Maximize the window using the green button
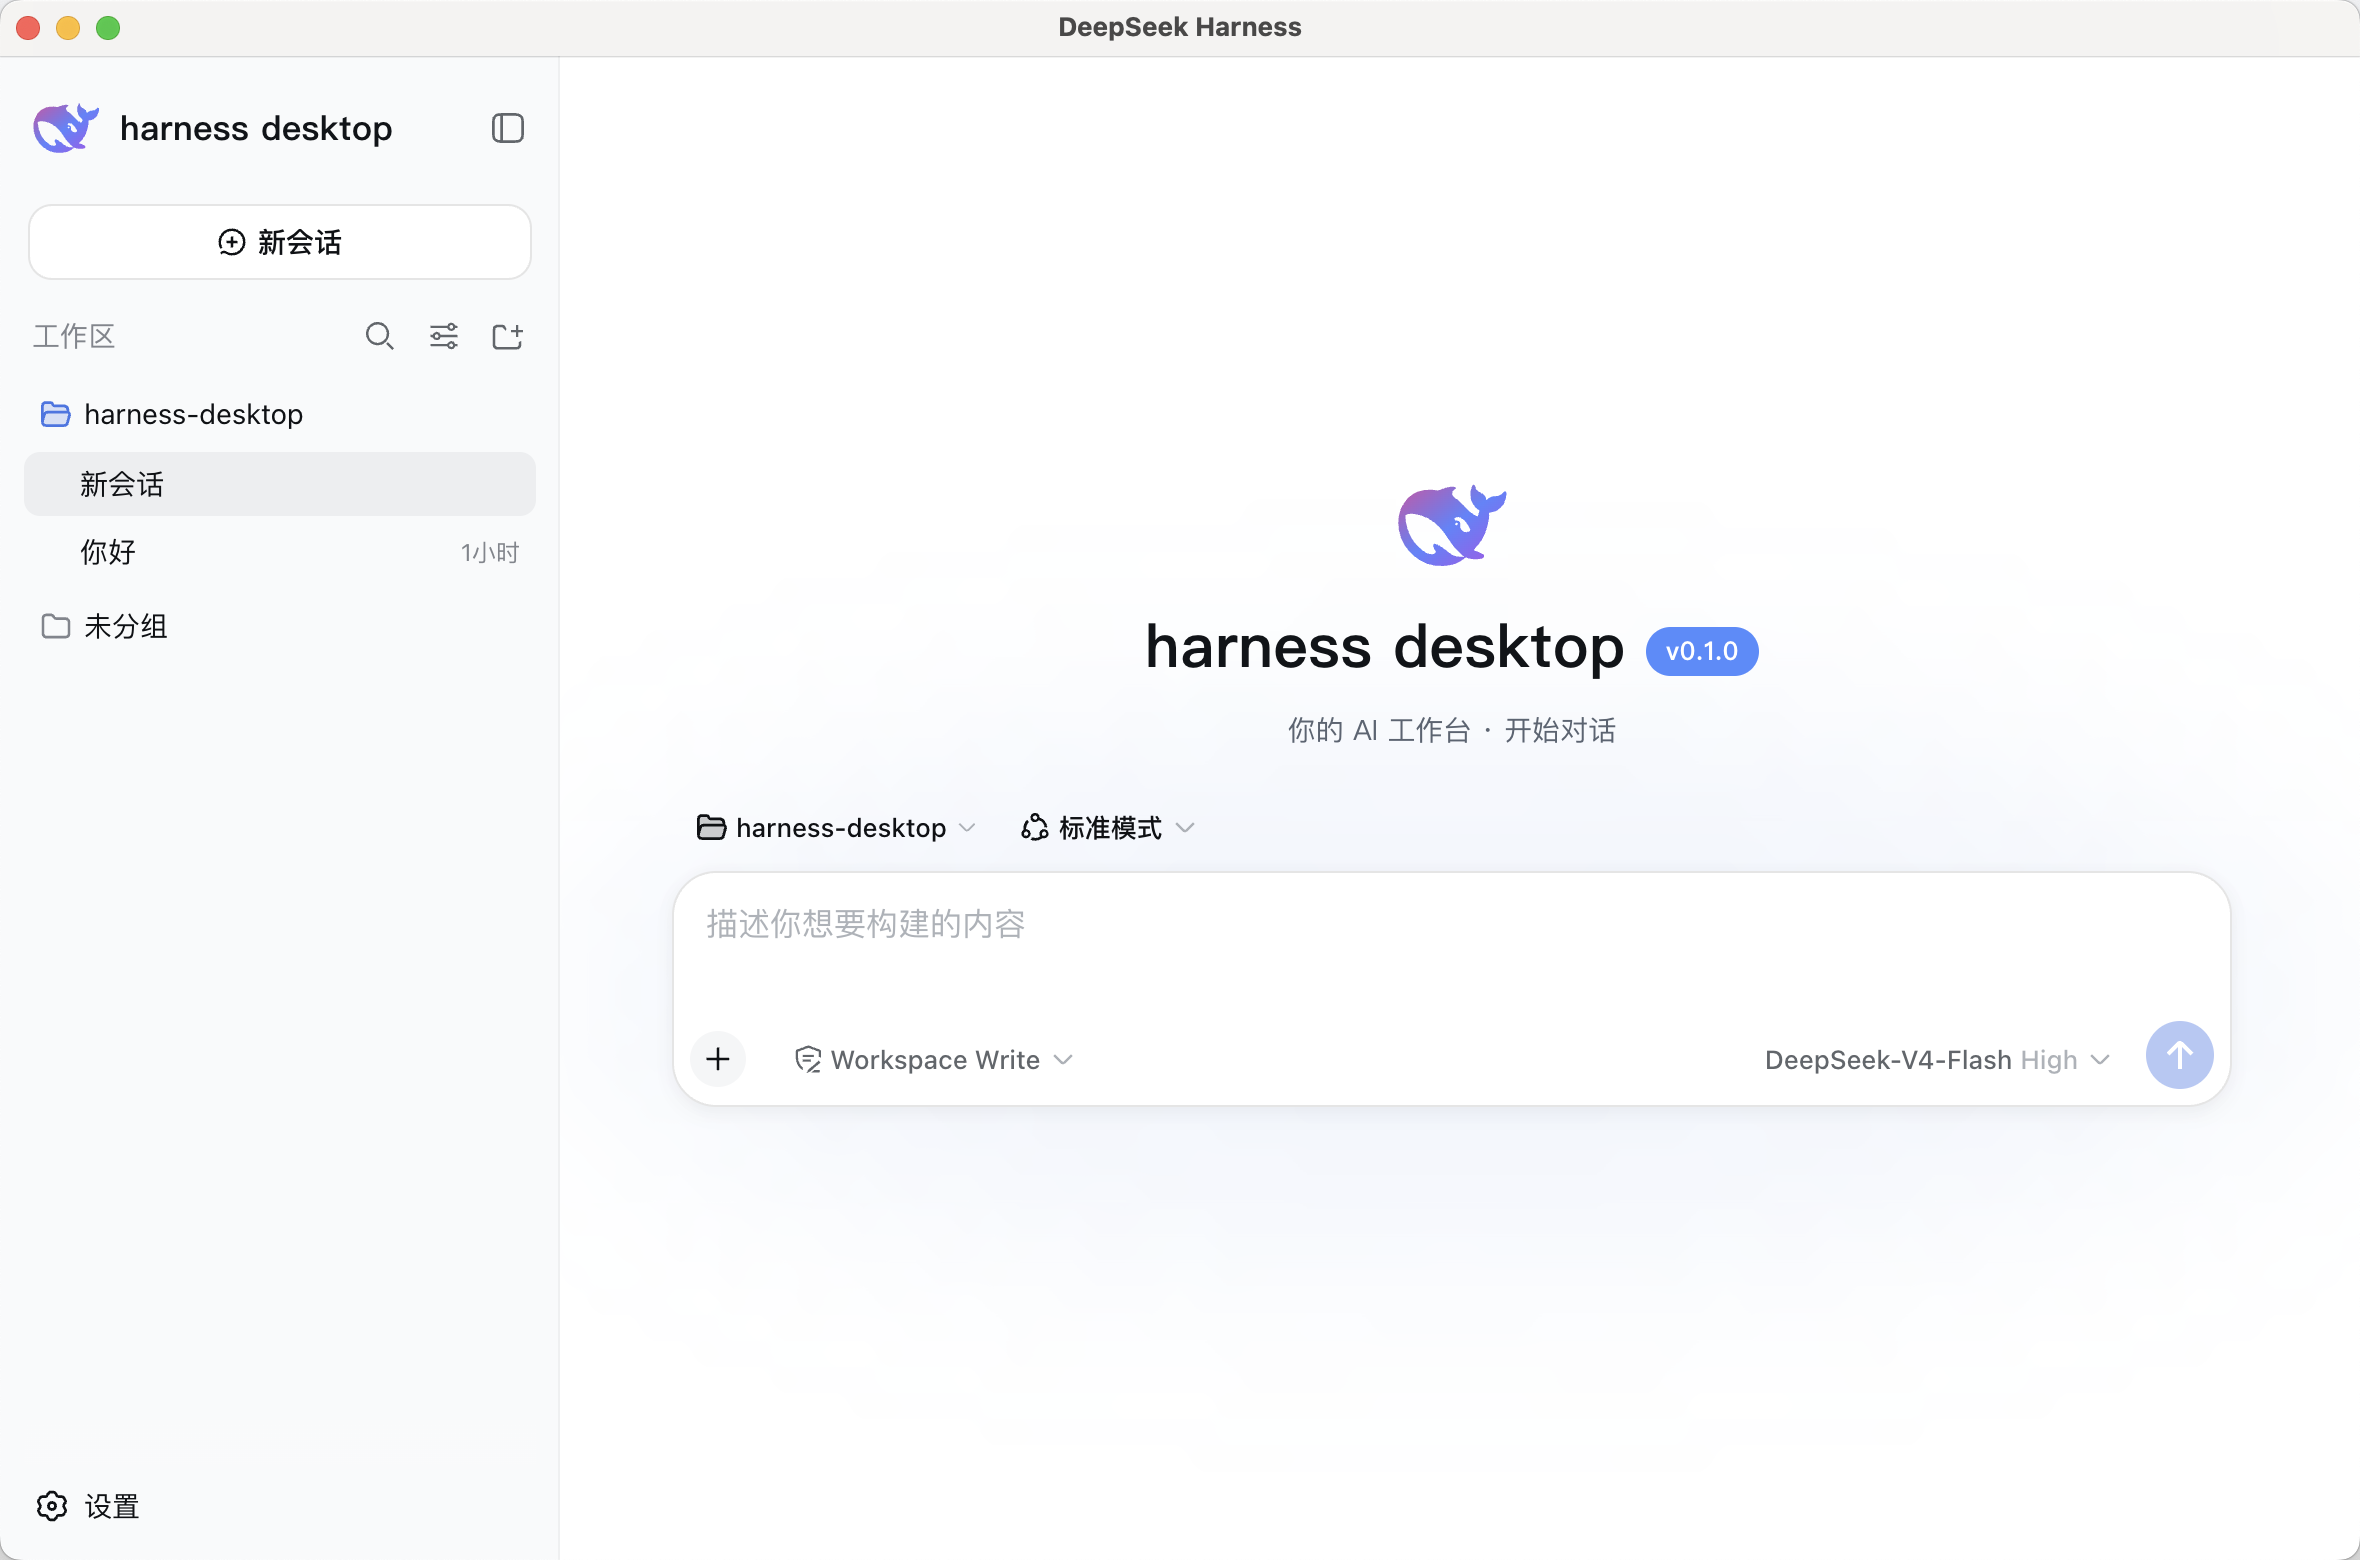2360x1560 pixels. [108, 28]
